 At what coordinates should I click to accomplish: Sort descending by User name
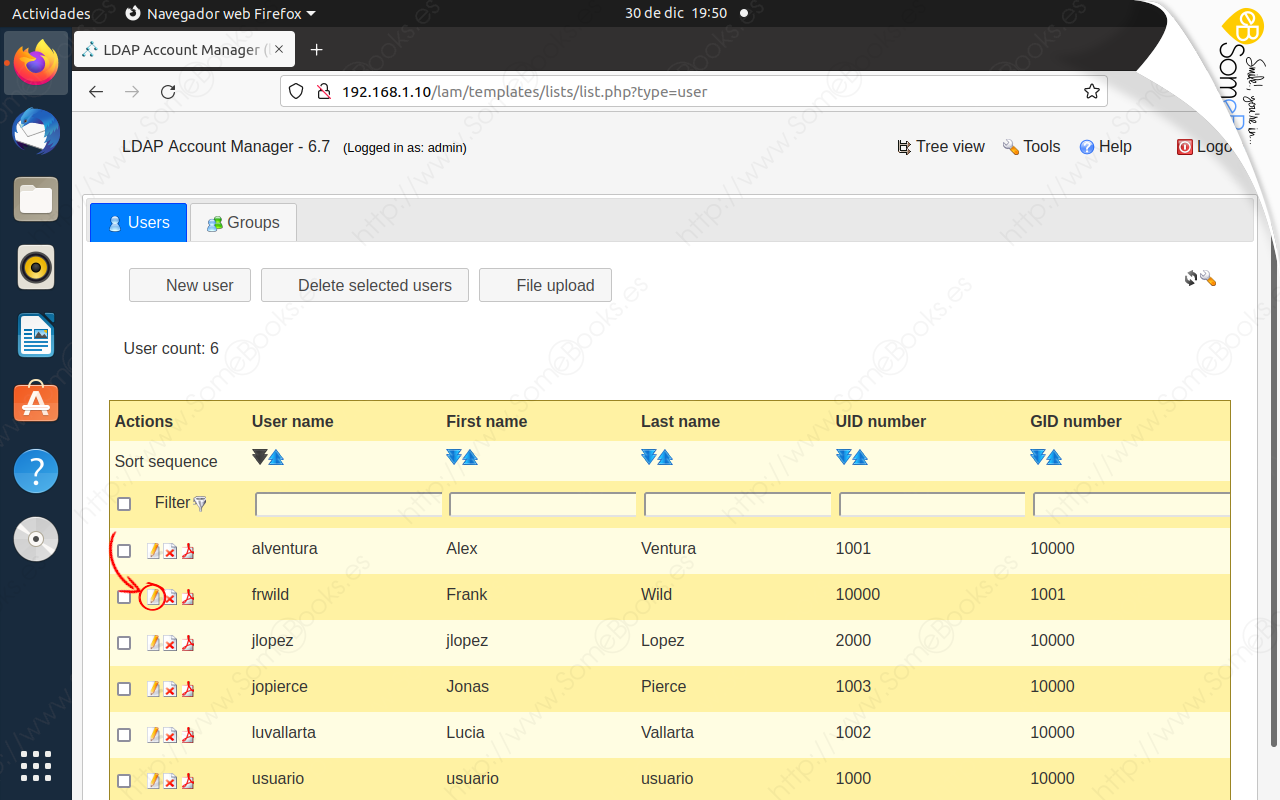261,457
